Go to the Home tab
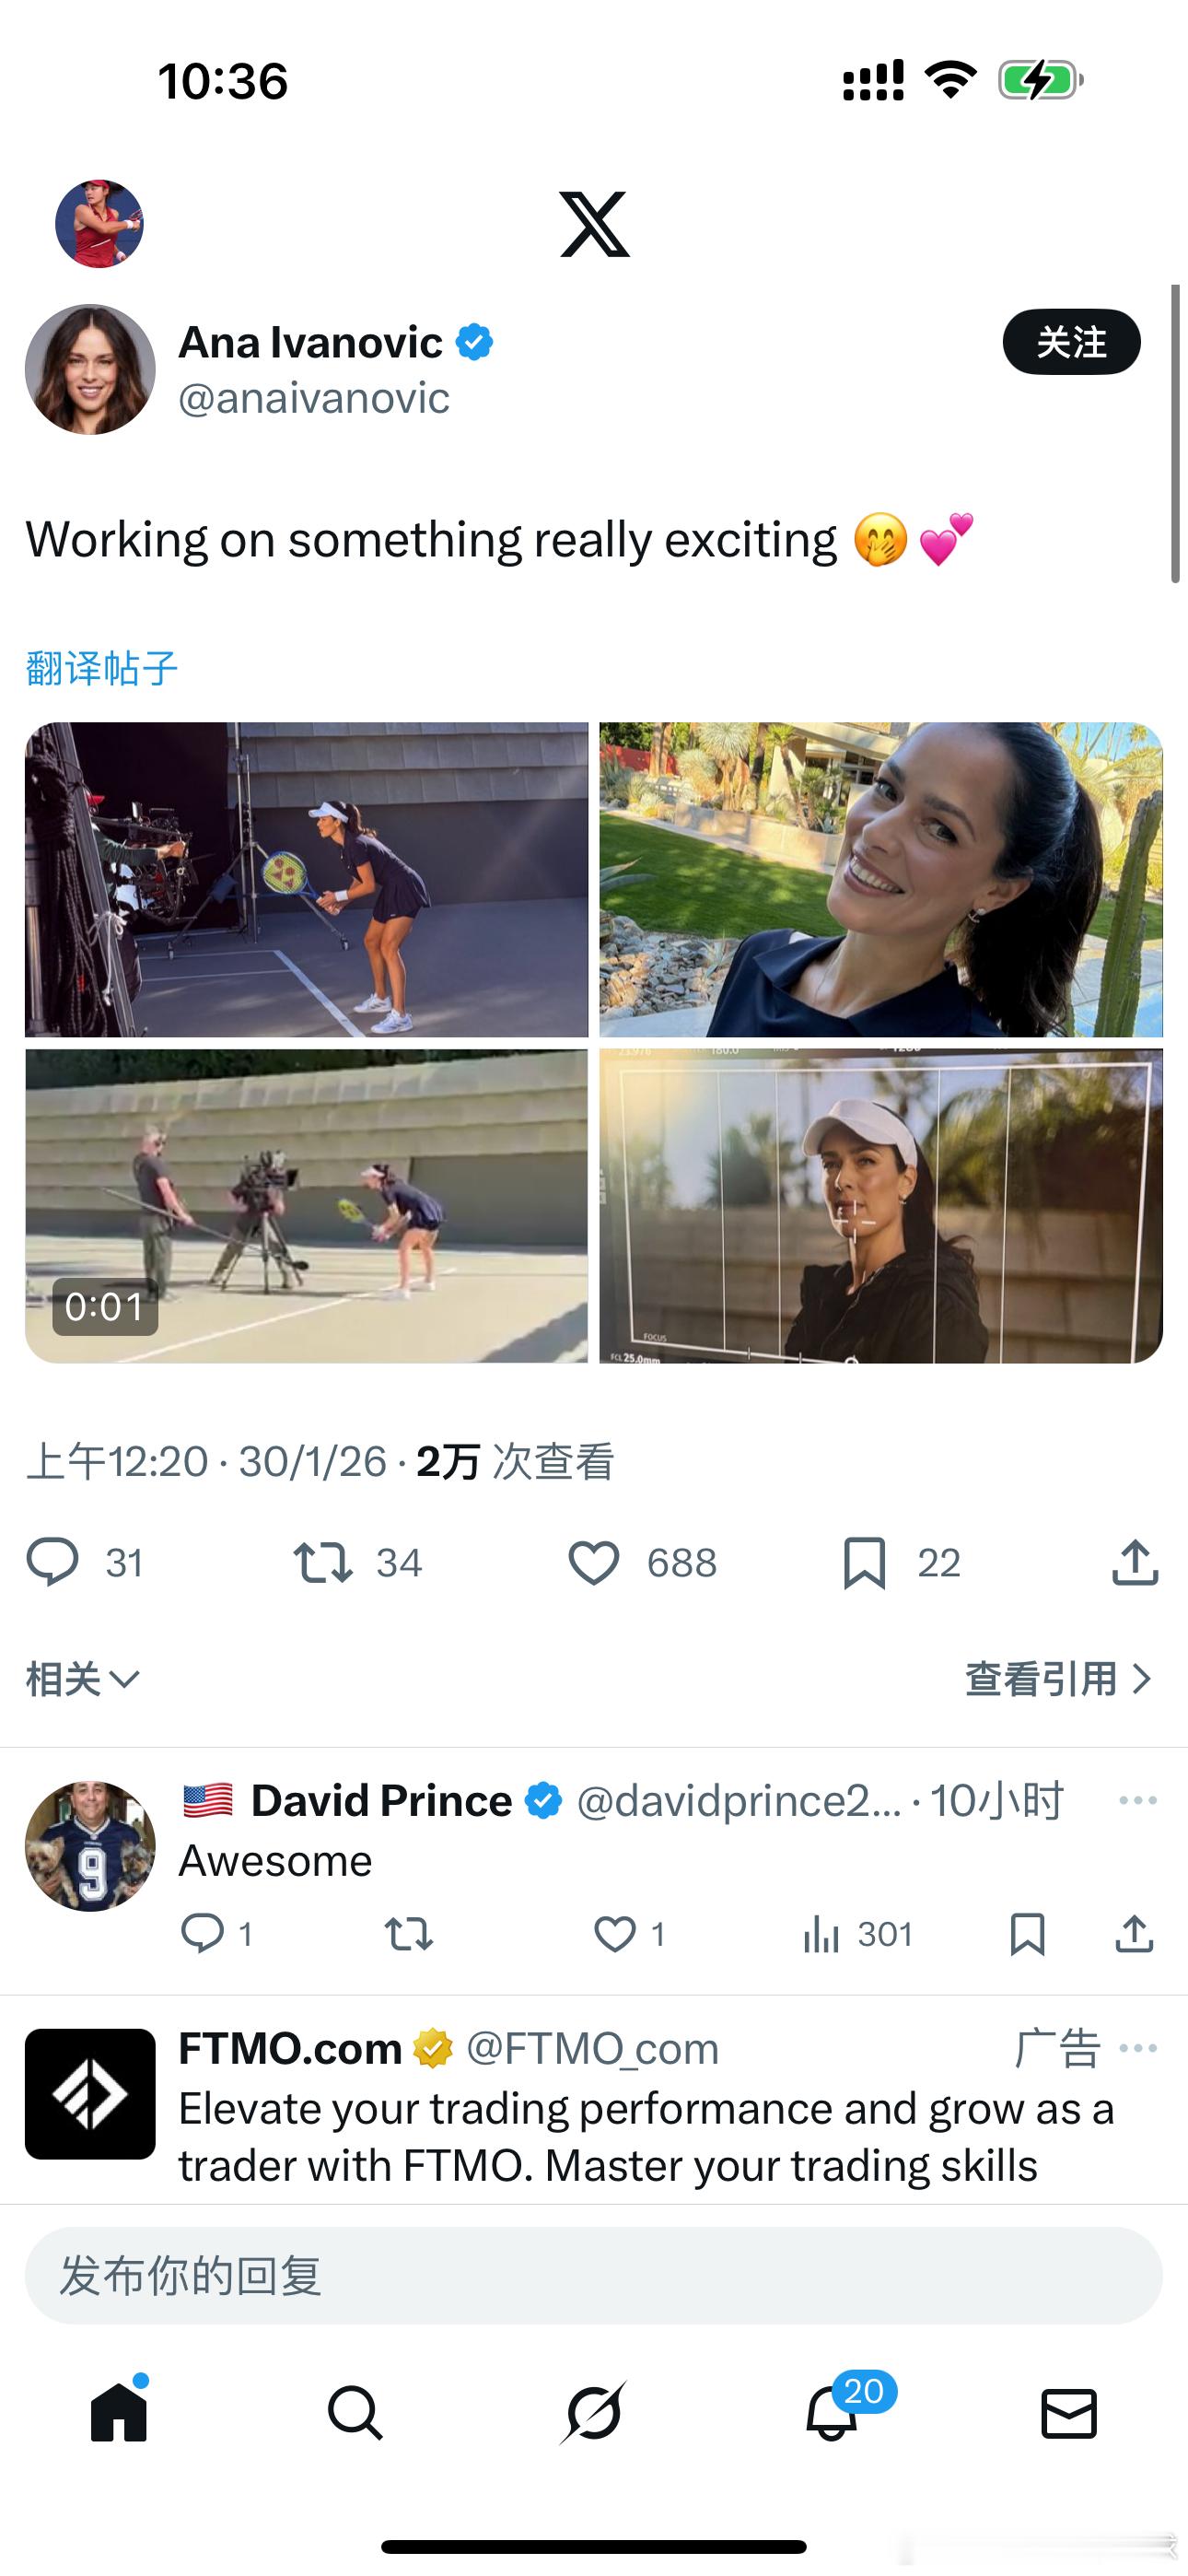 119,2411
